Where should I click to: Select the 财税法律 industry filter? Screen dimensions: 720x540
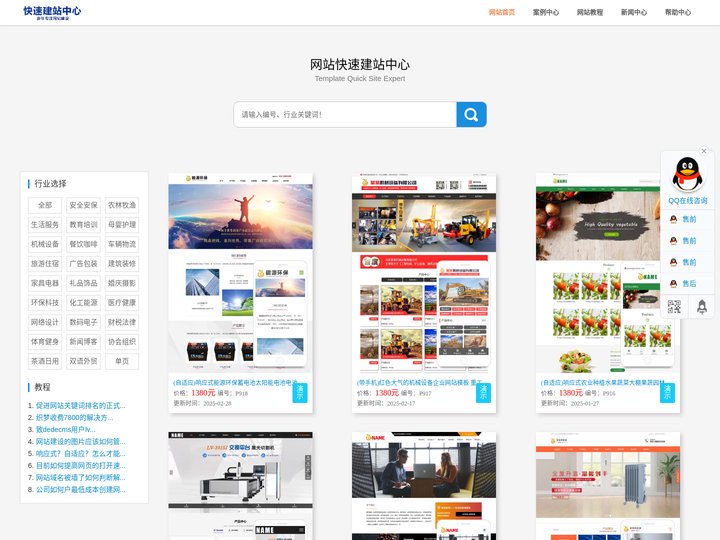[x=122, y=322]
